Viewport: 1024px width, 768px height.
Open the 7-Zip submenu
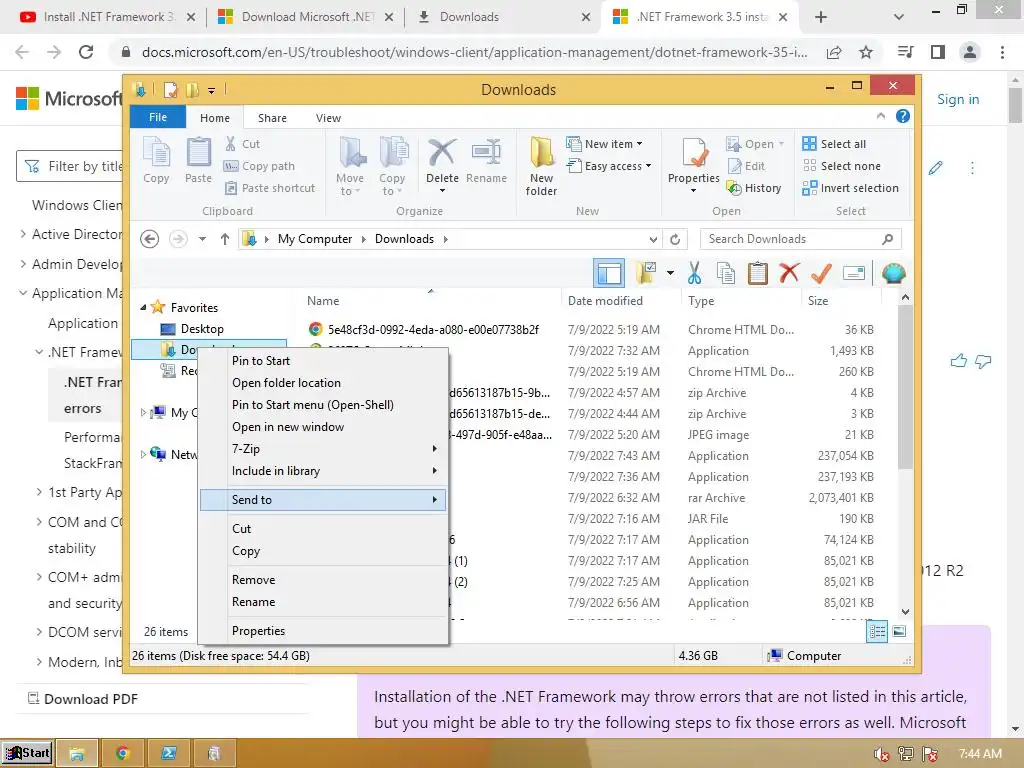pos(324,449)
